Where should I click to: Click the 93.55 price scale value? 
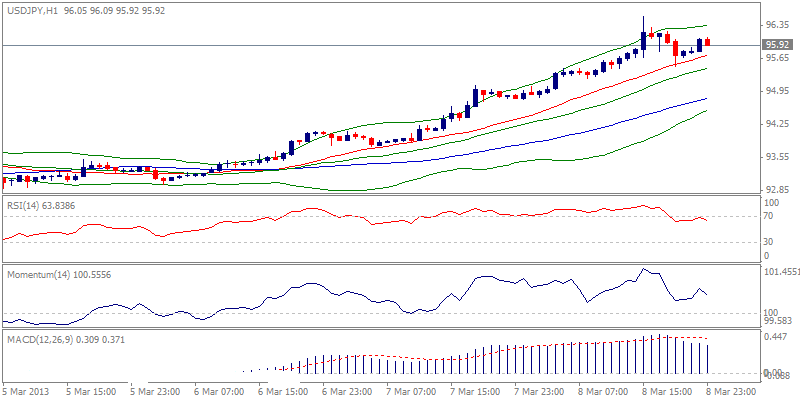tap(777, 157)
